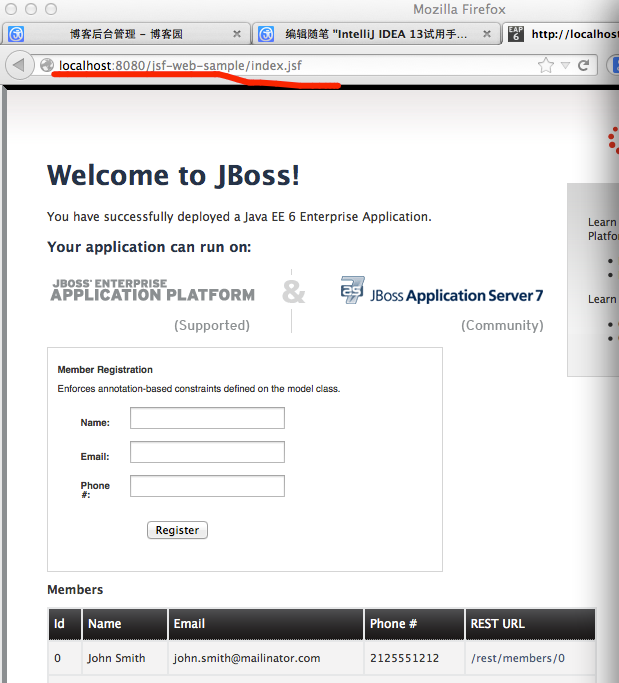Click the globe site identity icon
This screenshot has width=619, height=683.
click(x=47, y=65)
